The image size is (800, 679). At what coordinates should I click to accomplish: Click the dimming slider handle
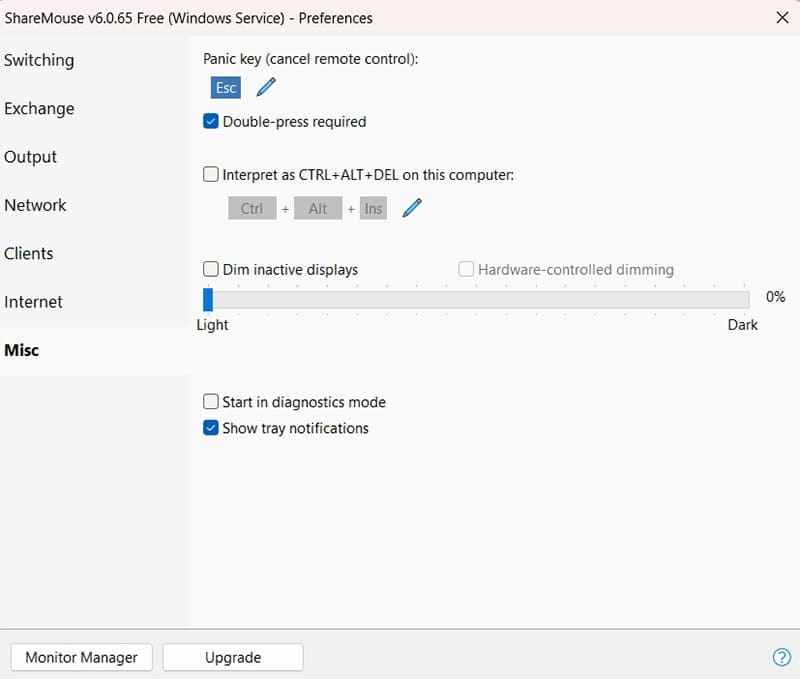pos(208,300)
